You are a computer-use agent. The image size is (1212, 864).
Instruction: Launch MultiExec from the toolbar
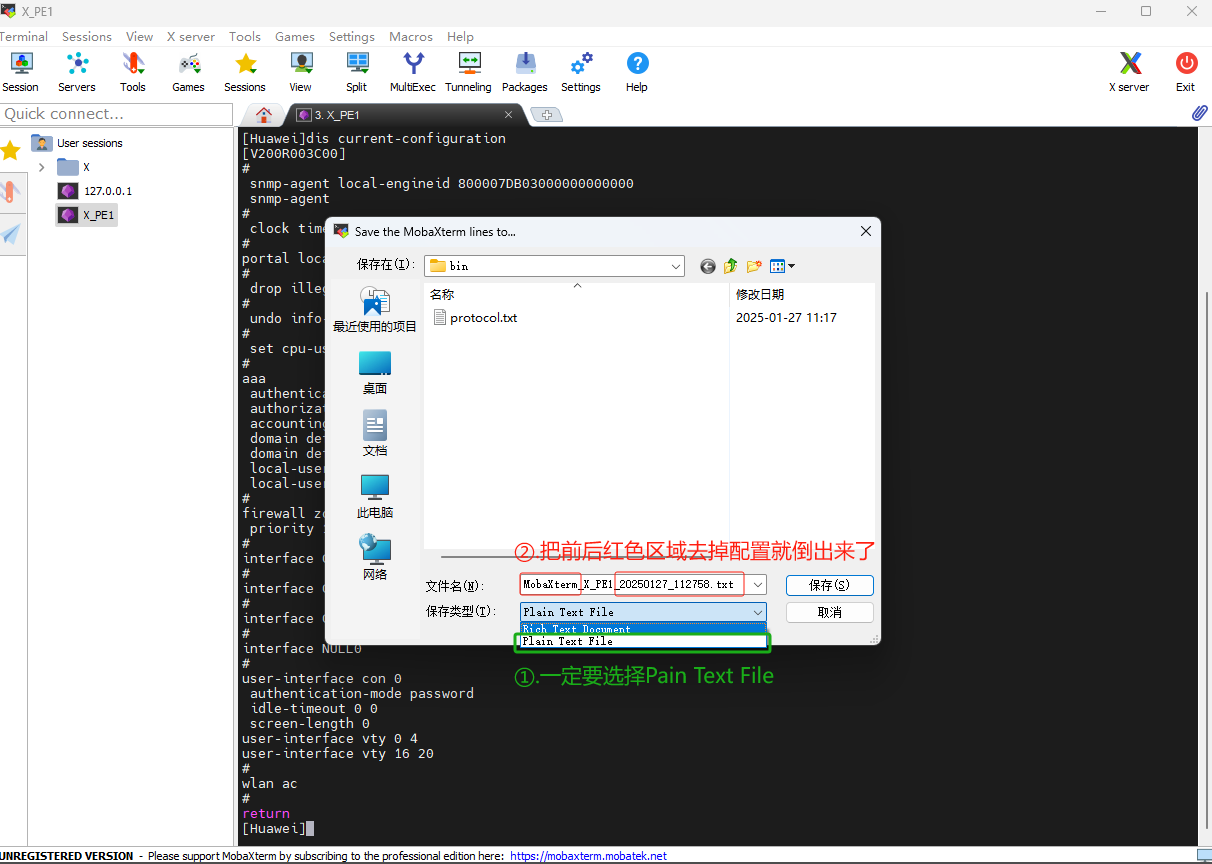click(413, 73)
